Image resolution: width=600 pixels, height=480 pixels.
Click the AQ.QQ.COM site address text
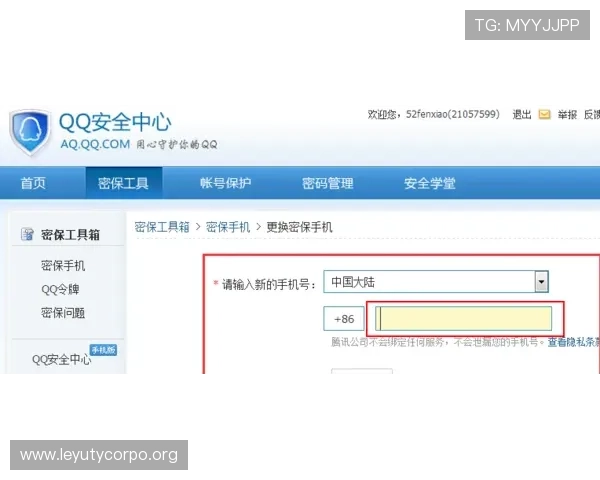[x=95, y=144]
